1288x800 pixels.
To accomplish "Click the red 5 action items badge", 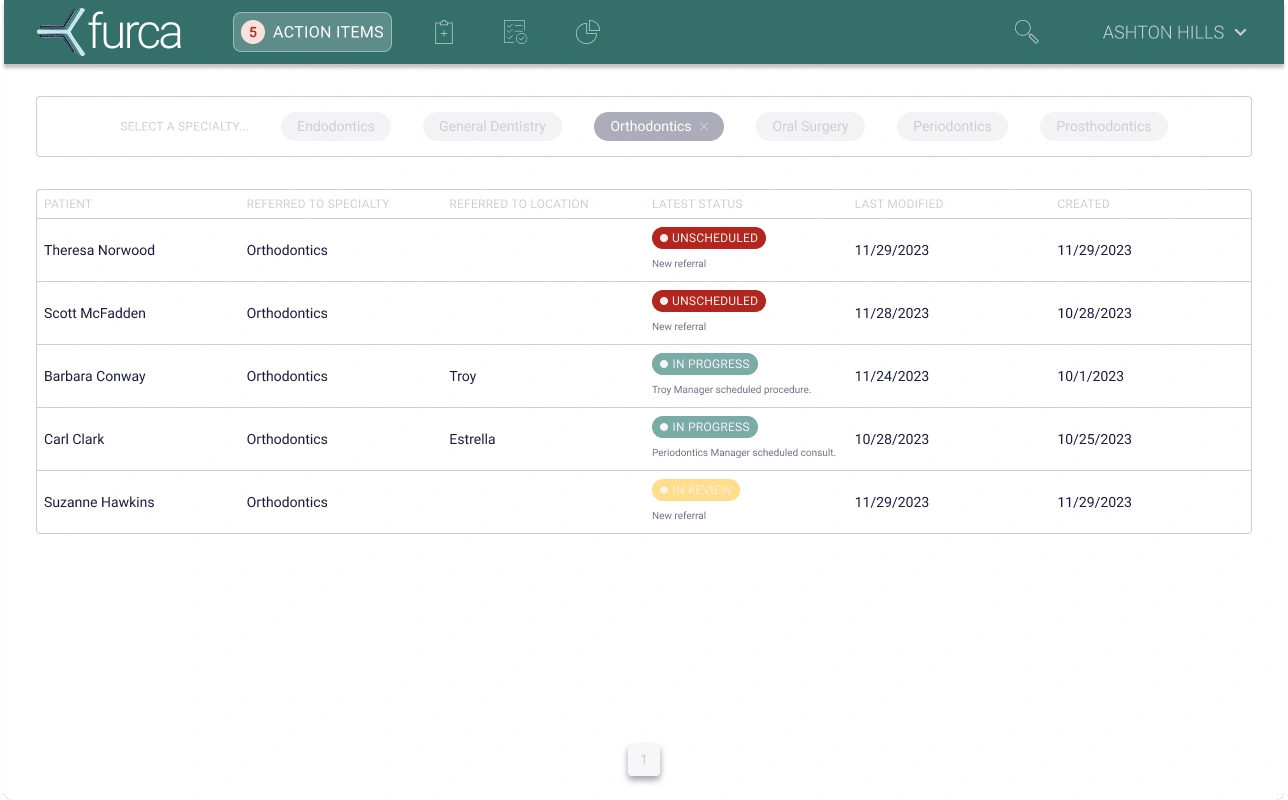I will pos(253,32).
